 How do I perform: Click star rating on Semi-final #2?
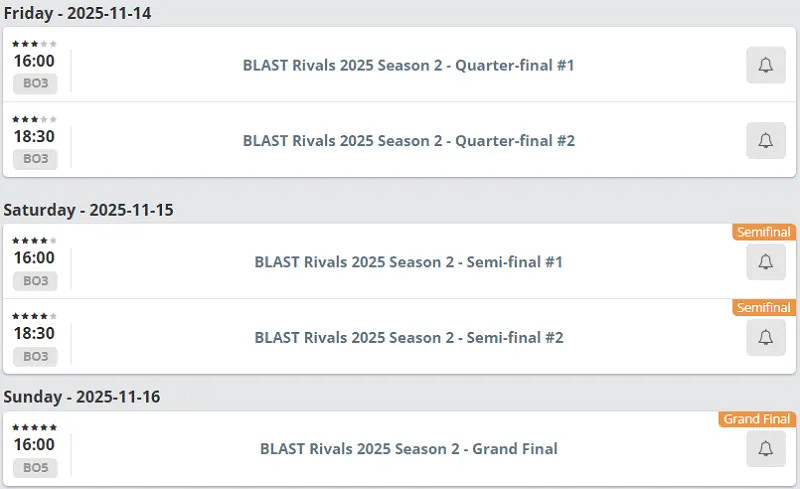click(34, 316)
